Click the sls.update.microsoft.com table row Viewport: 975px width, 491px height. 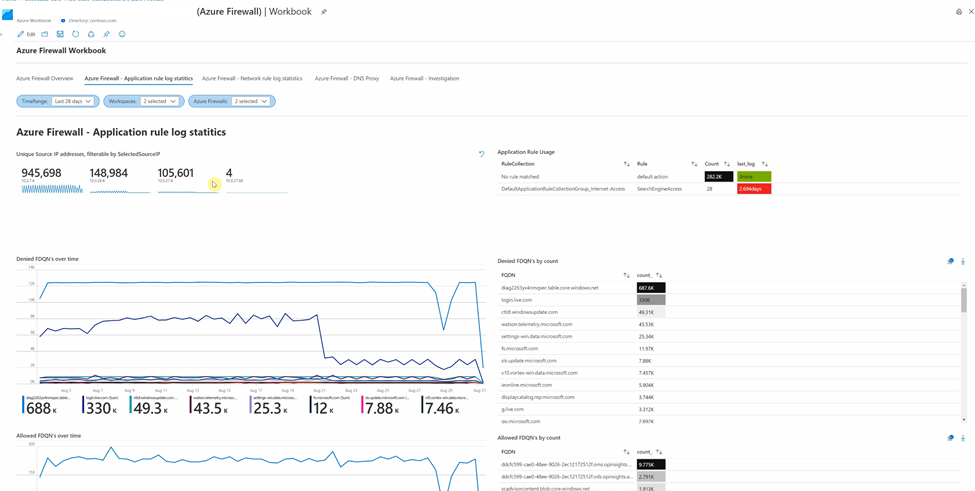[x=728, y=360]
